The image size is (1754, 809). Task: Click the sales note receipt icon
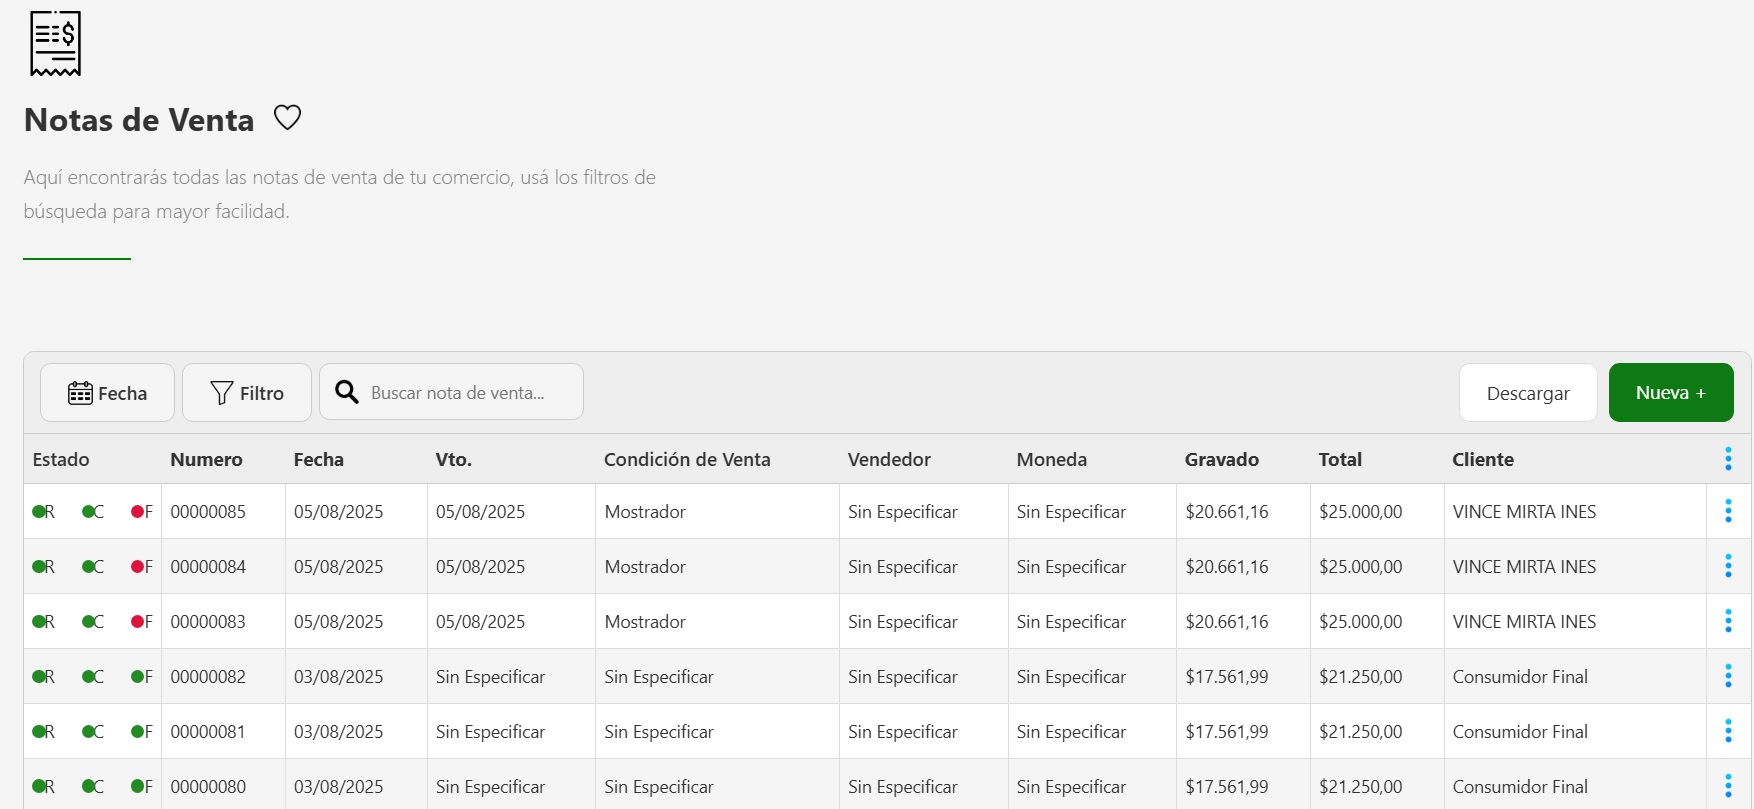point(55,44)
